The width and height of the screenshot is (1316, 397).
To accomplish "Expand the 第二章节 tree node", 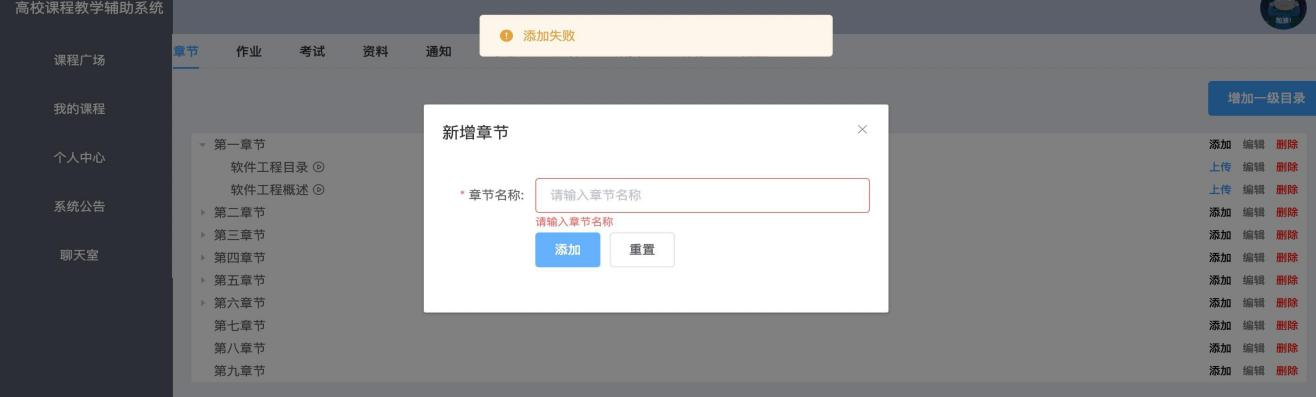I will coord(203,212).
